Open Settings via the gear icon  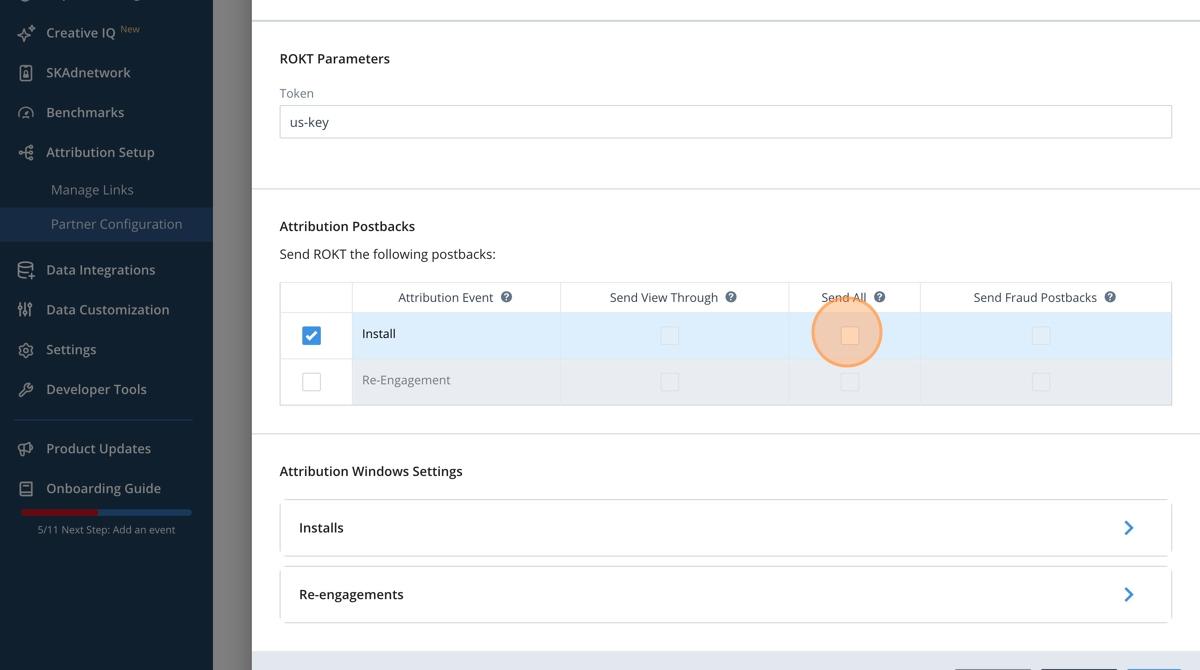coord(28,349)
